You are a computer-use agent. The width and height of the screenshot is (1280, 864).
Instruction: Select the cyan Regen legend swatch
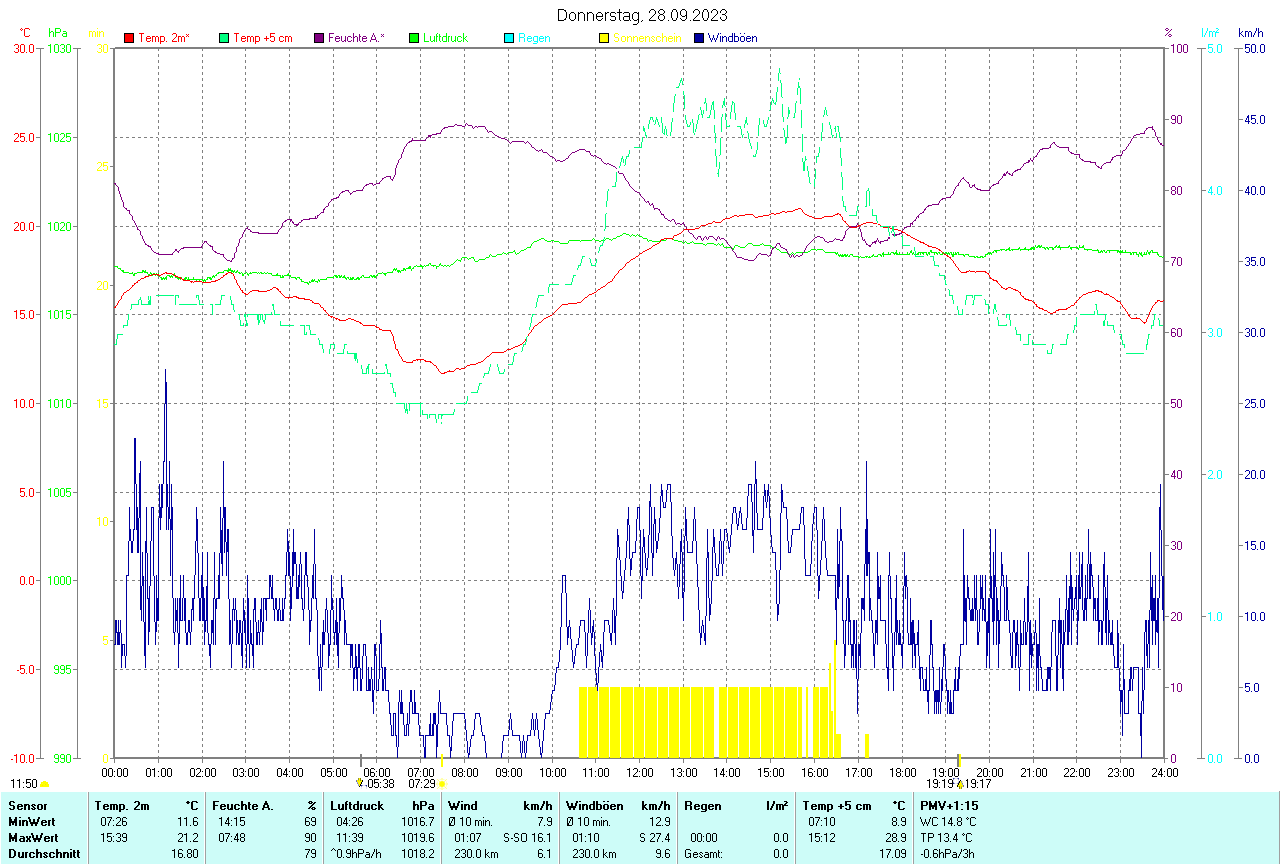(509, 38)
